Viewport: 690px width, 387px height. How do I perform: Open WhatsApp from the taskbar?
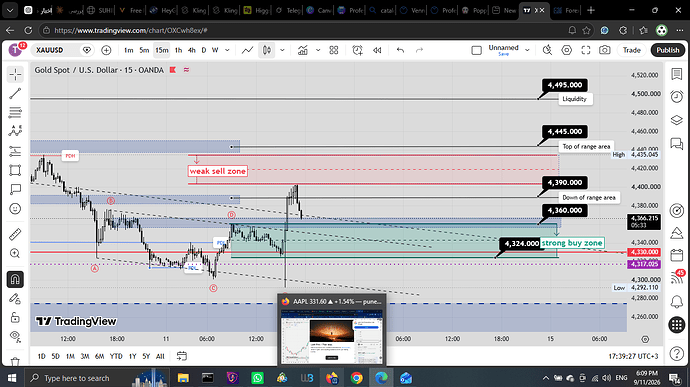coord(257,378)
